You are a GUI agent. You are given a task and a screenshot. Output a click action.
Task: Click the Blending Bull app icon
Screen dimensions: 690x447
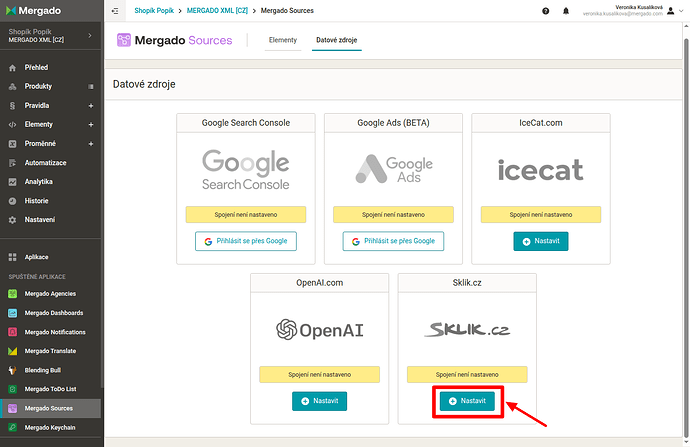pos(13,370)
